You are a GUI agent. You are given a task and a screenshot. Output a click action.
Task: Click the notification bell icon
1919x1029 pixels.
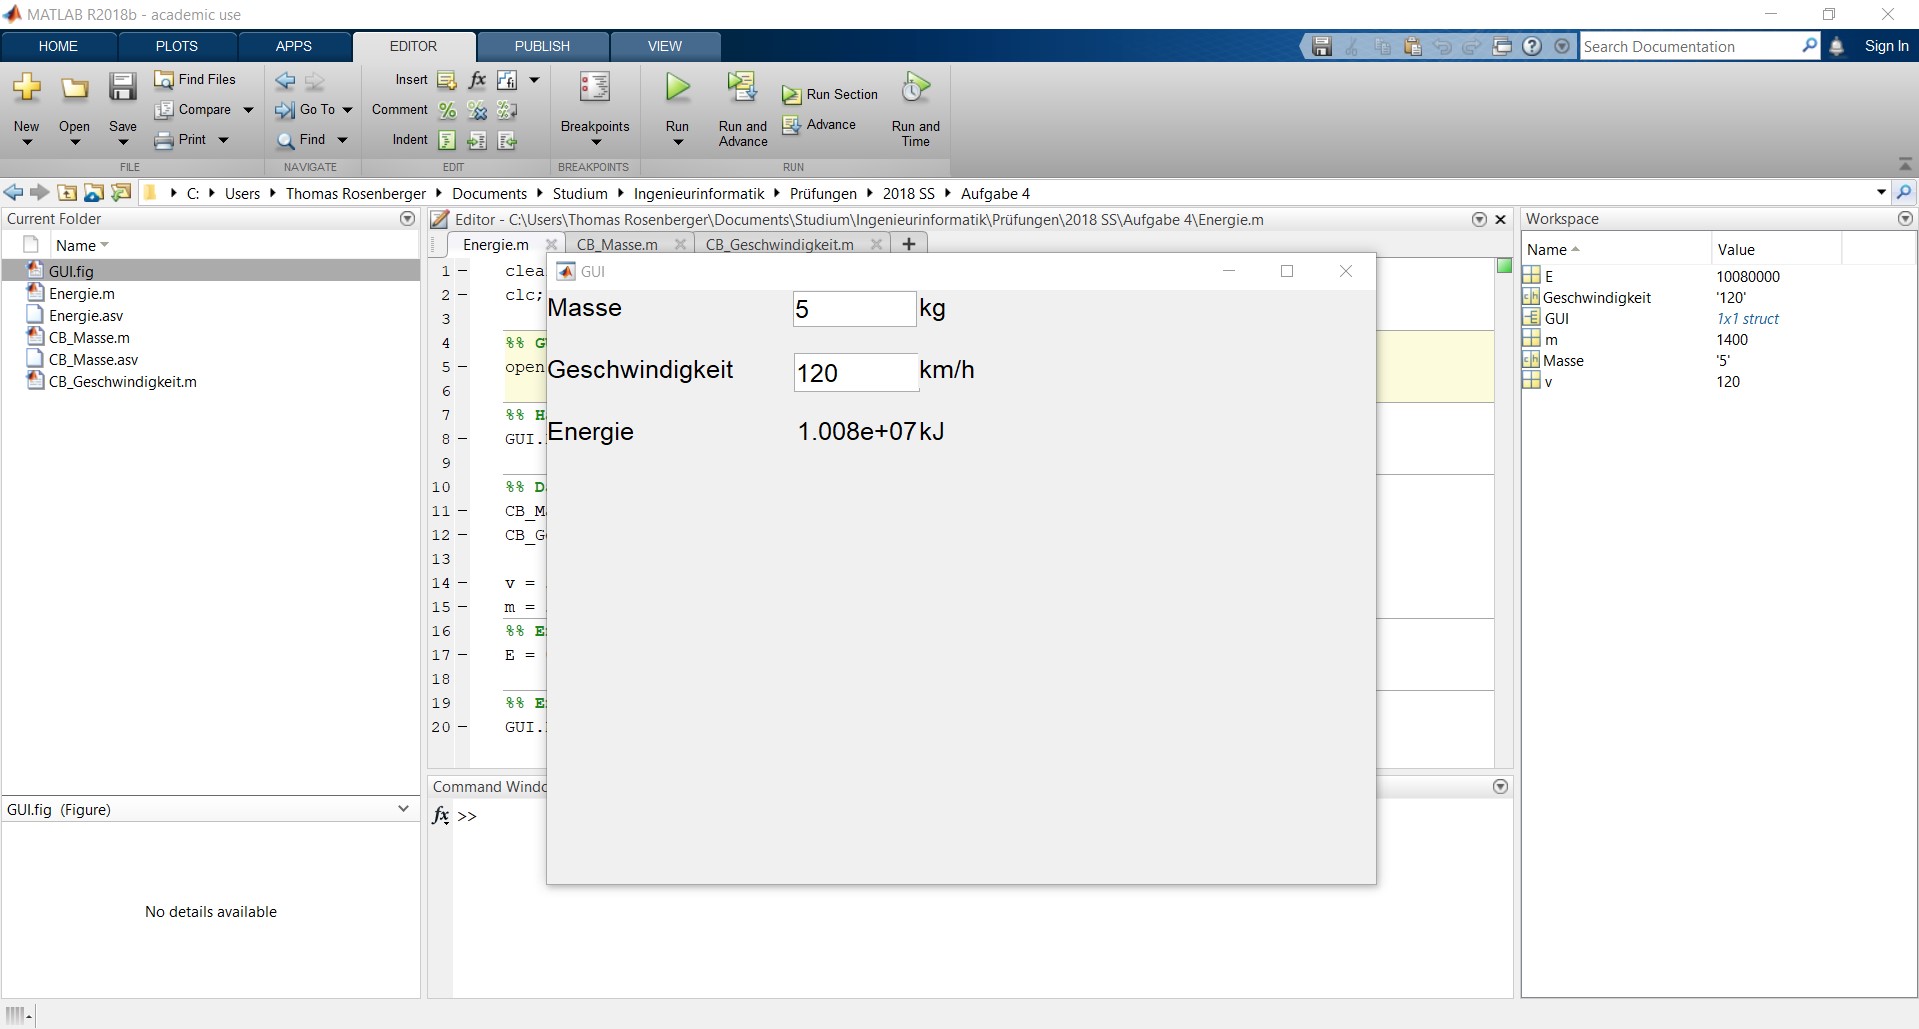click(x=1836, y=47)
